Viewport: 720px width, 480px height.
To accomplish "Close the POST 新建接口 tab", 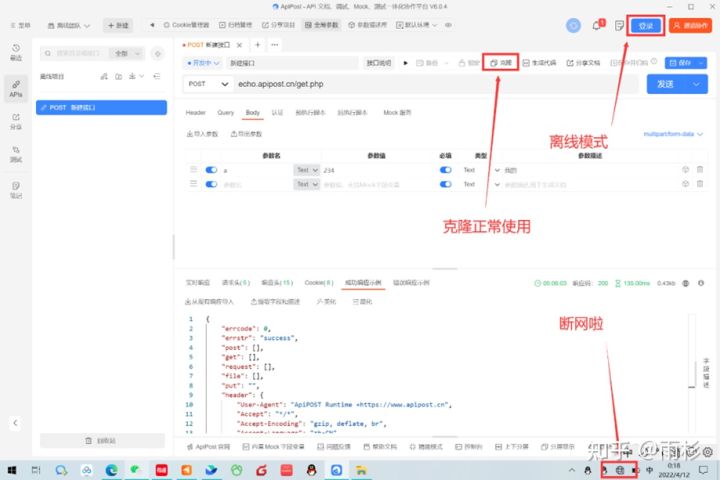I will pyautogui.click(x=239, y=45).
